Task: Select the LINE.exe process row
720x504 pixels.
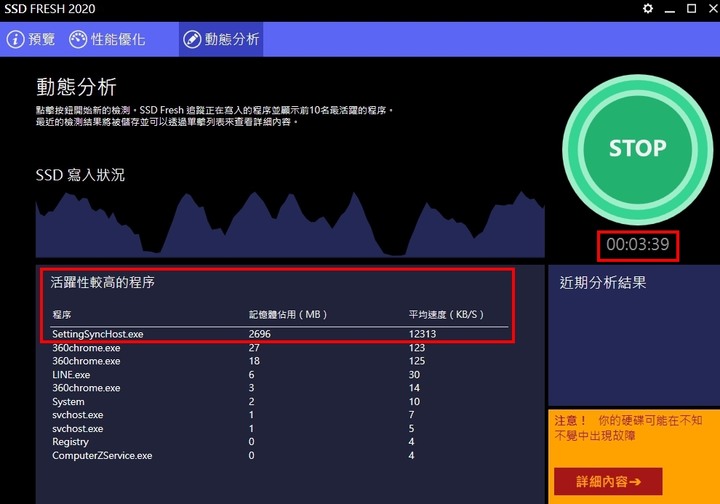Action: pos(280,375)
